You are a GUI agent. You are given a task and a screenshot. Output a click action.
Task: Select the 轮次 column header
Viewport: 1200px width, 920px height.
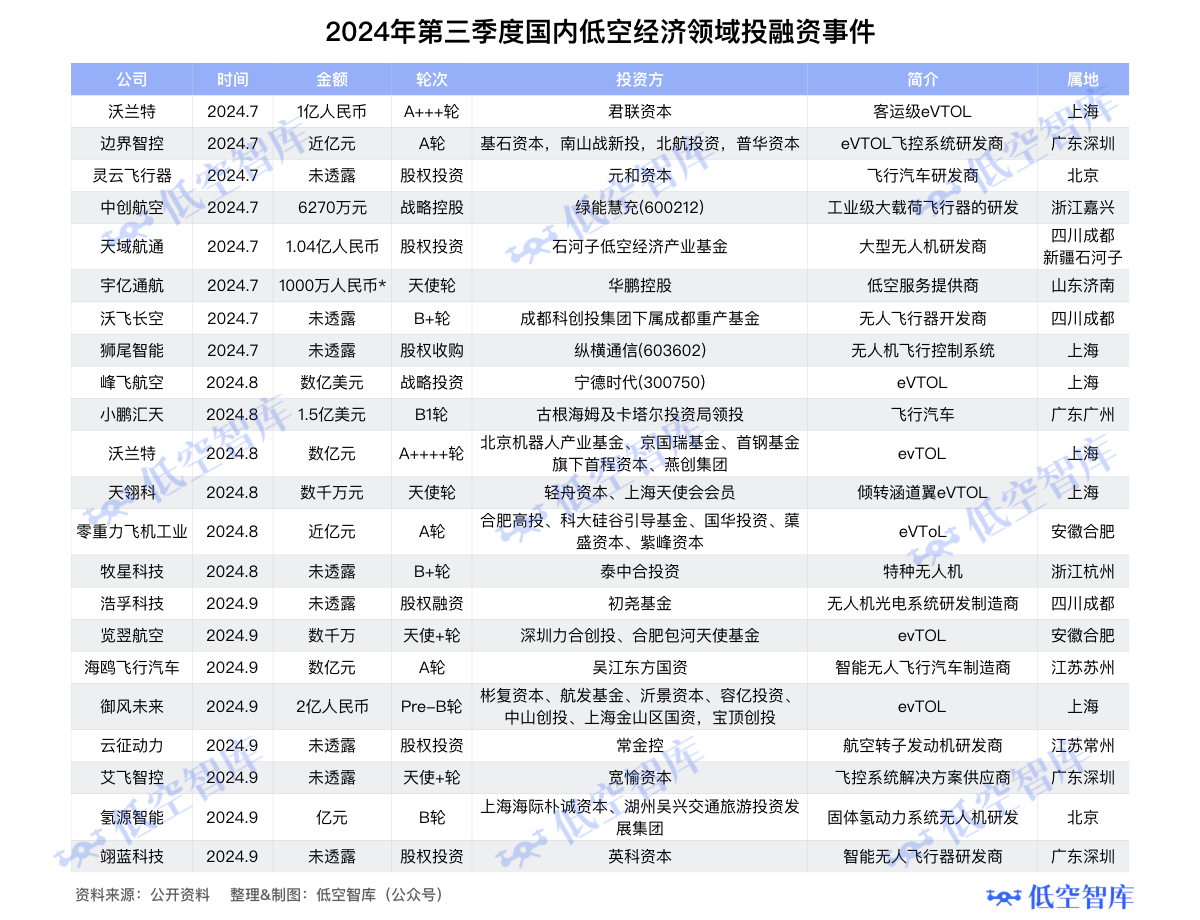pyautogui.click(x=432, y=80)
